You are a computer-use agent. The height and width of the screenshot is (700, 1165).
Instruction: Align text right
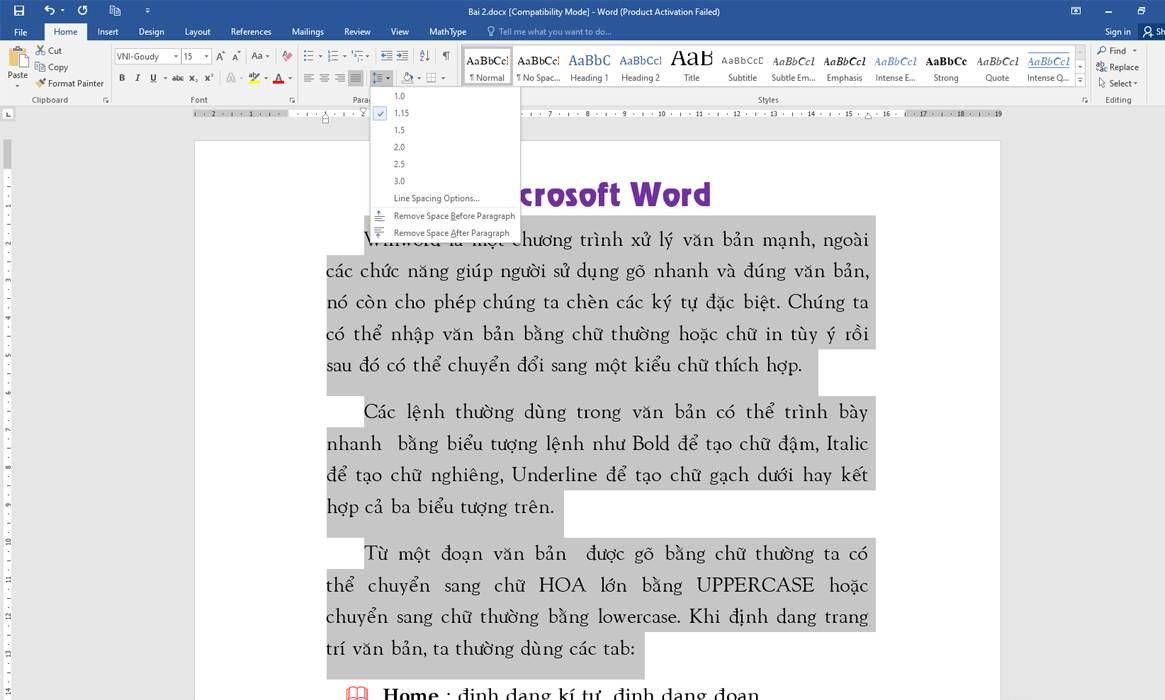coord(340,78)
